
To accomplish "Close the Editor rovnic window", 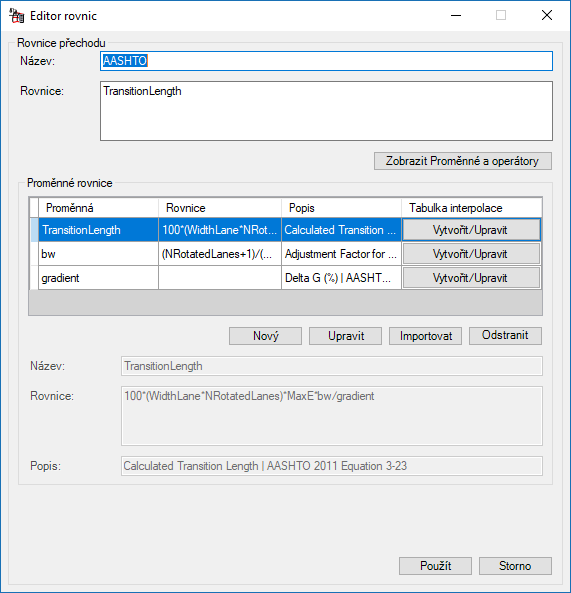I will point(547,15).
